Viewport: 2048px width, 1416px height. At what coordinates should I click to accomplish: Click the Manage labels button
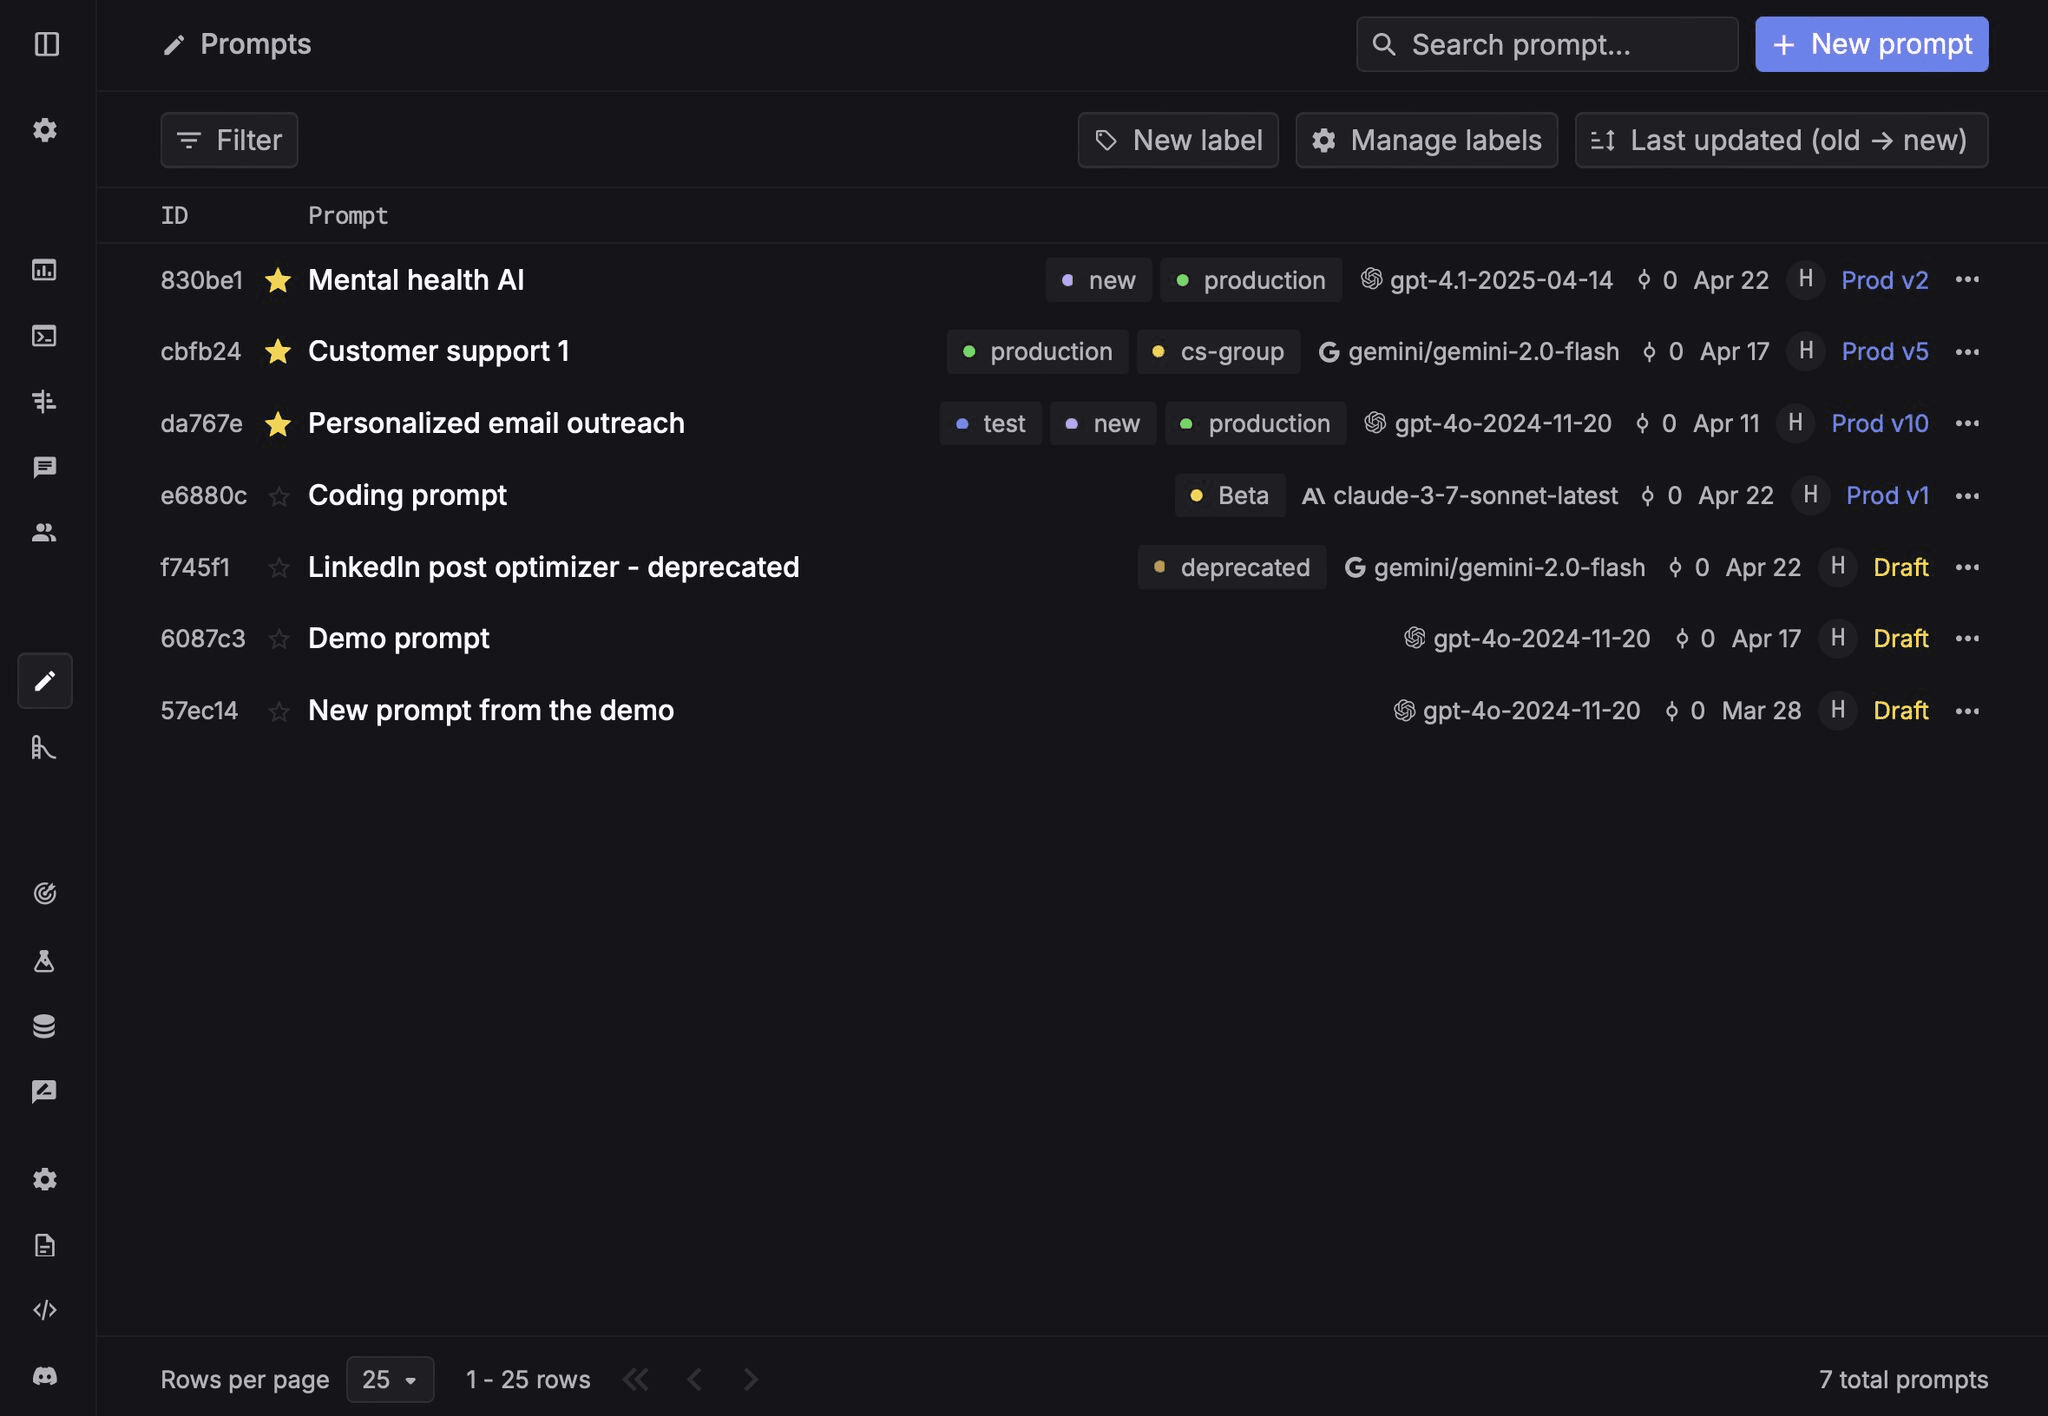(1426, 140)
